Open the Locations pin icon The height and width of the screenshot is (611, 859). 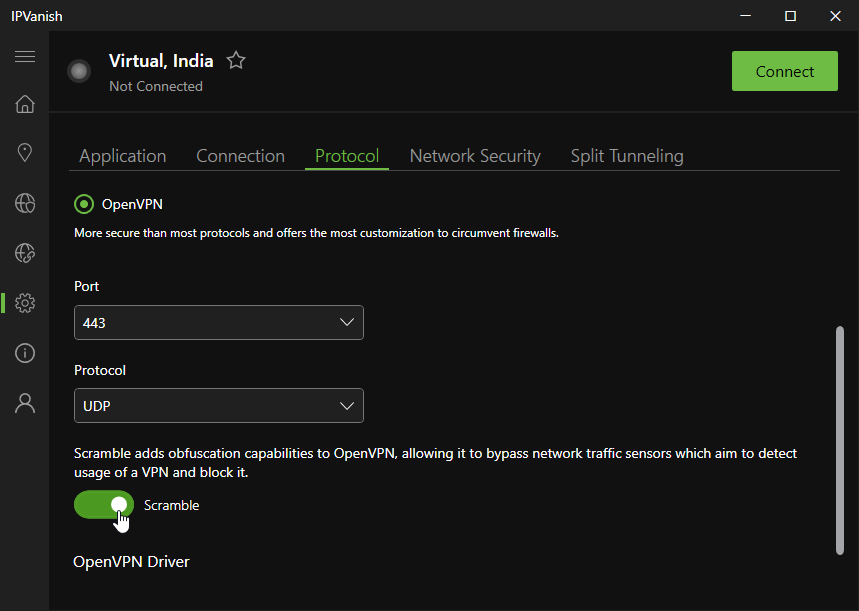(25, 152)
